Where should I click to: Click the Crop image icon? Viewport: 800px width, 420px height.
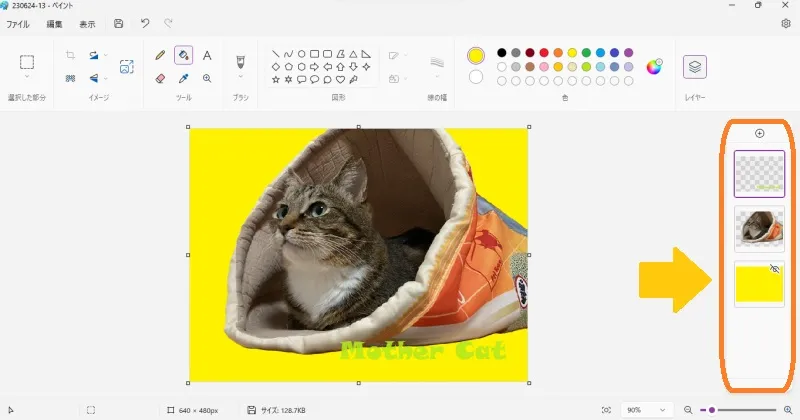70,56
